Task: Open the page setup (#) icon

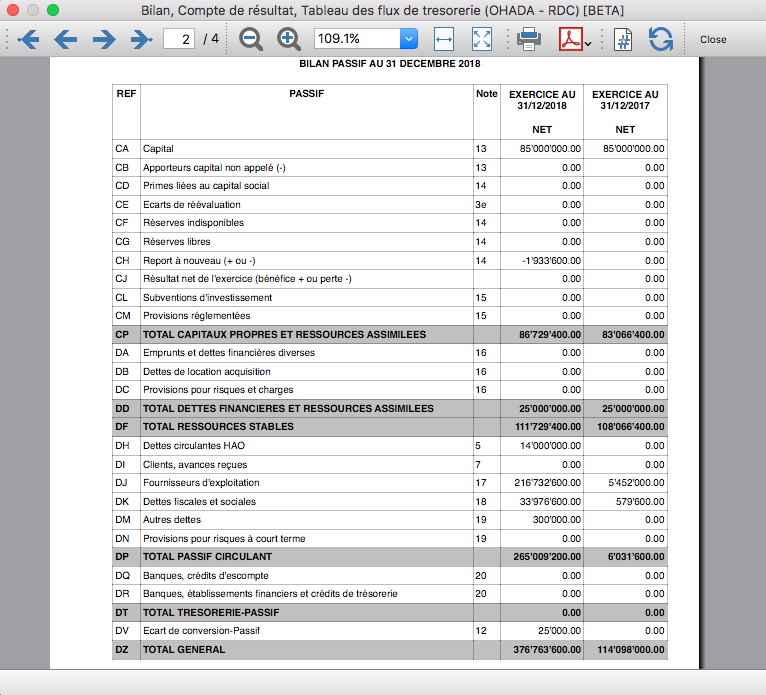Action: (623, 39)
